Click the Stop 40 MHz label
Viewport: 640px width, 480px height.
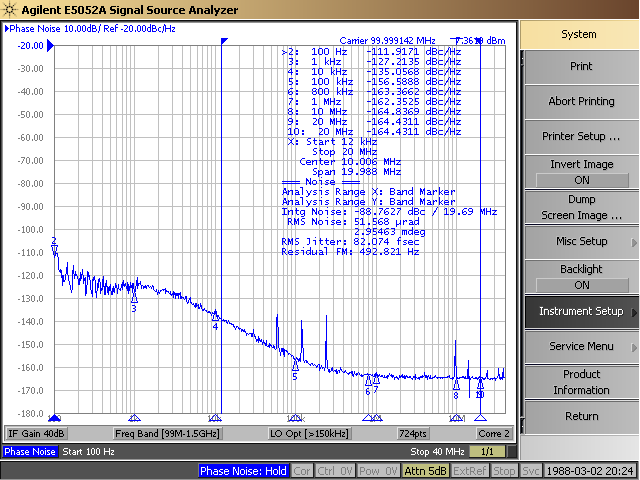point(437,452)
